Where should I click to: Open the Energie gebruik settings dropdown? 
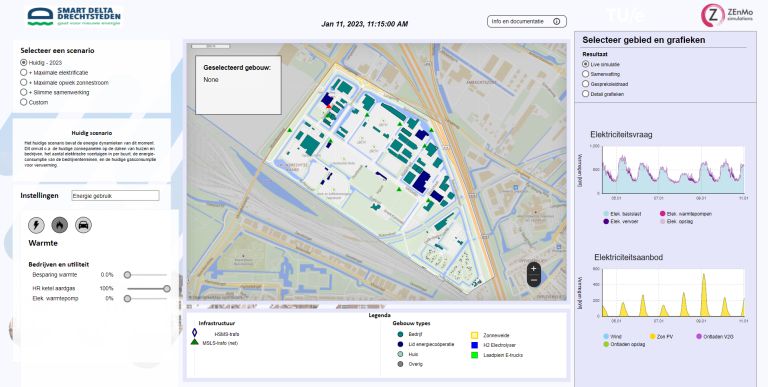(115, 195)
